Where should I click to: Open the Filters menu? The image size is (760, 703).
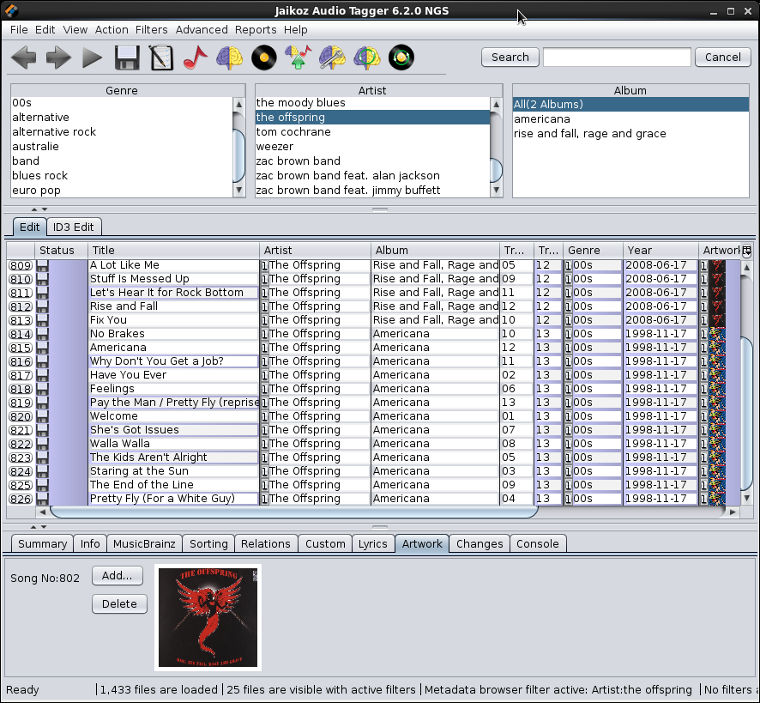click(151, 30)
